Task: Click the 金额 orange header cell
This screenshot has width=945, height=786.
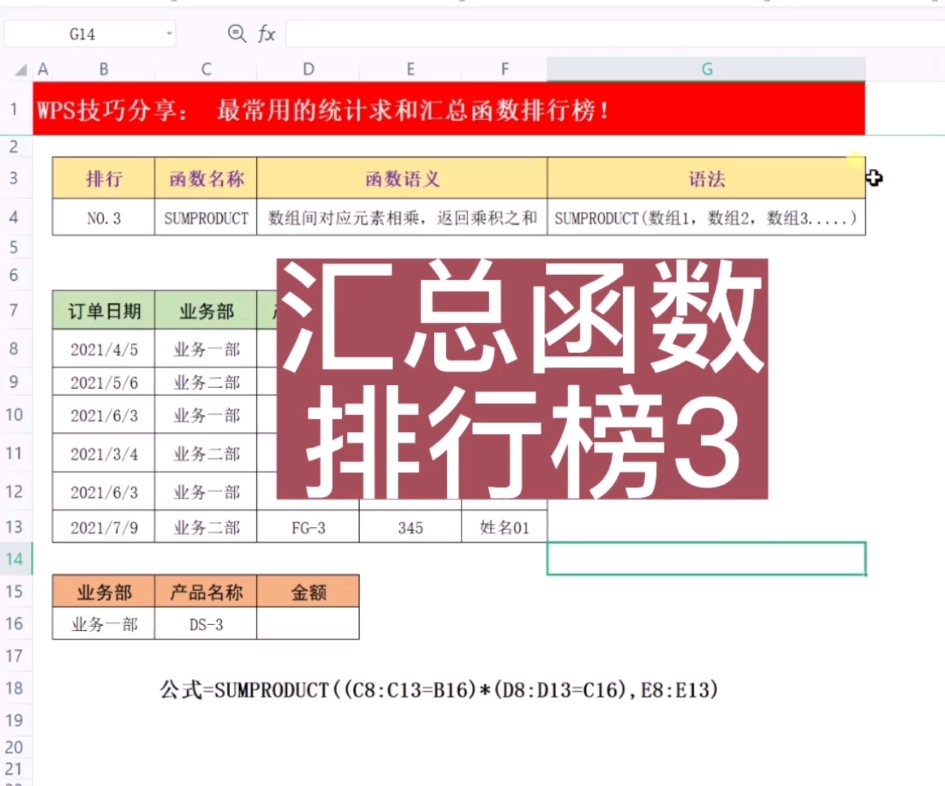Action: coord(307,591)
